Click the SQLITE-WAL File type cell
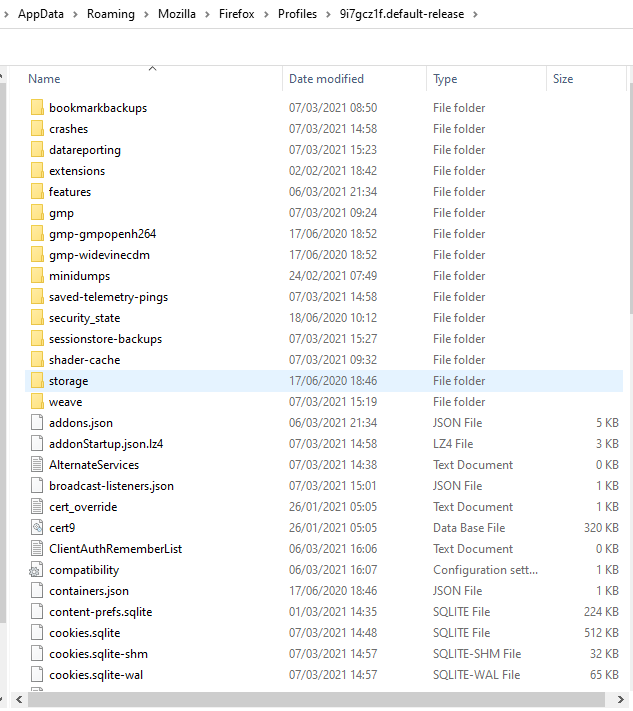This screenshot has width=633, height=711. coord(477,675)
